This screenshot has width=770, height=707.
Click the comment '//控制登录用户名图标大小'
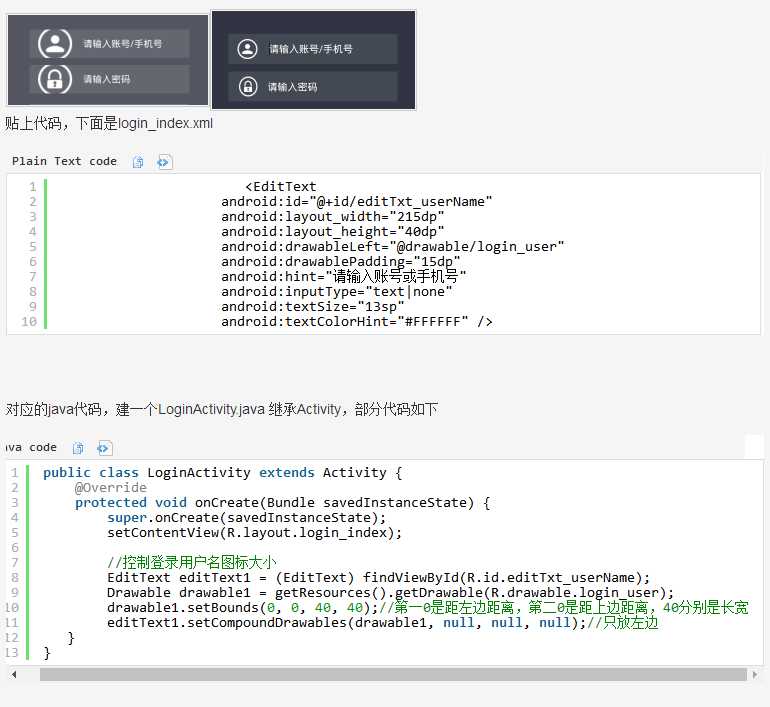(192, 562)
